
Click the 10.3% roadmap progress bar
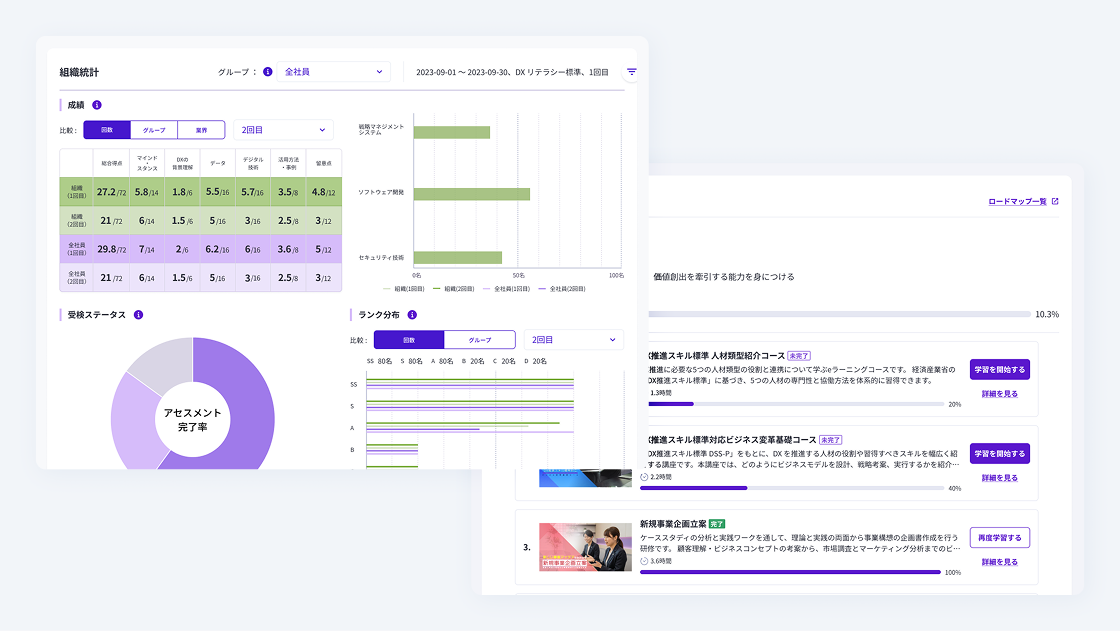[x=839, y=314]
